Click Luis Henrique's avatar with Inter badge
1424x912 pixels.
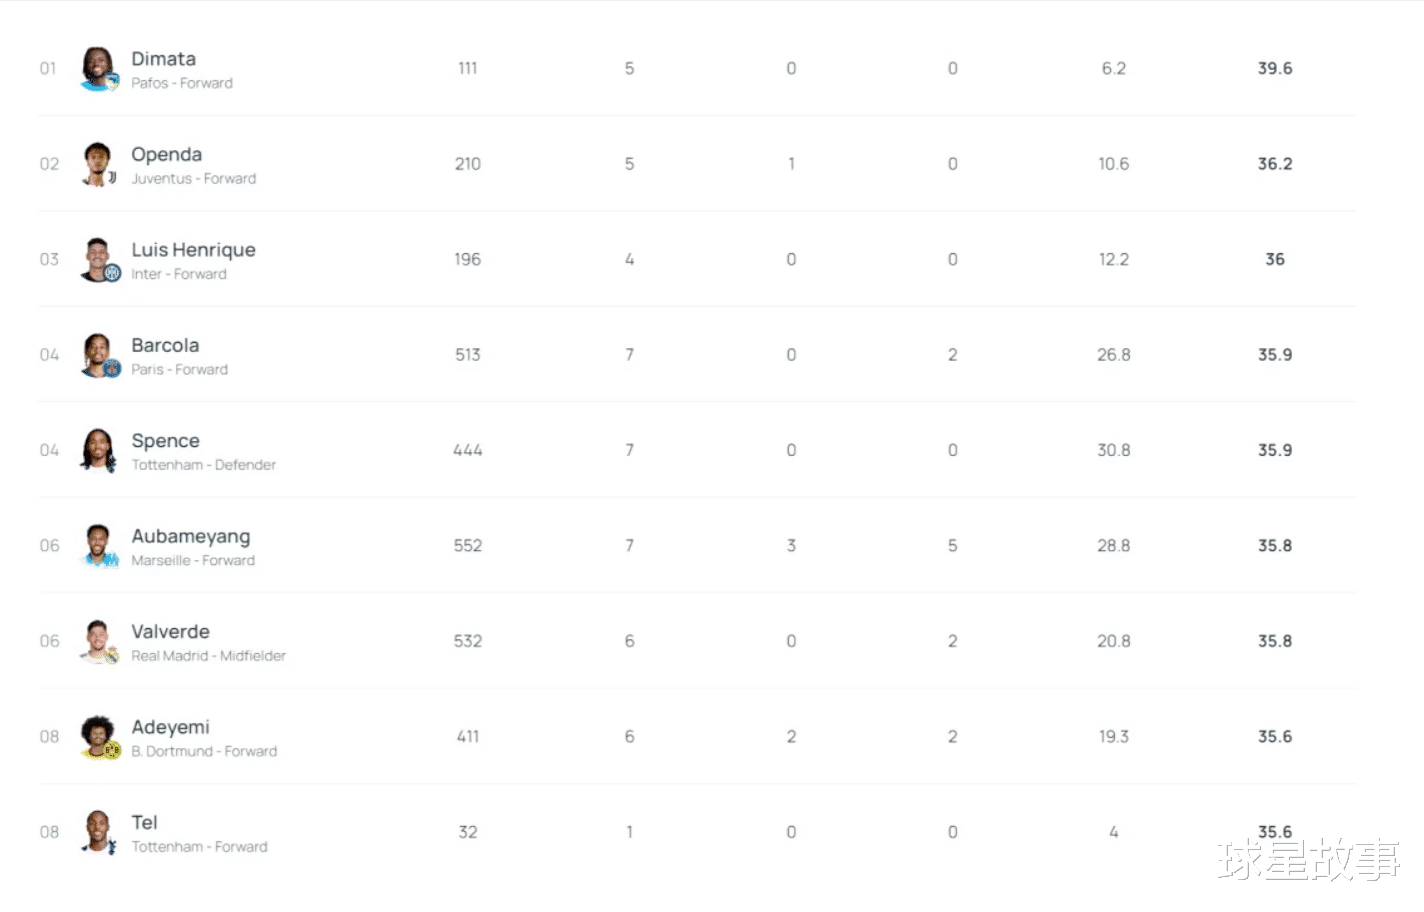pos(98,260)
